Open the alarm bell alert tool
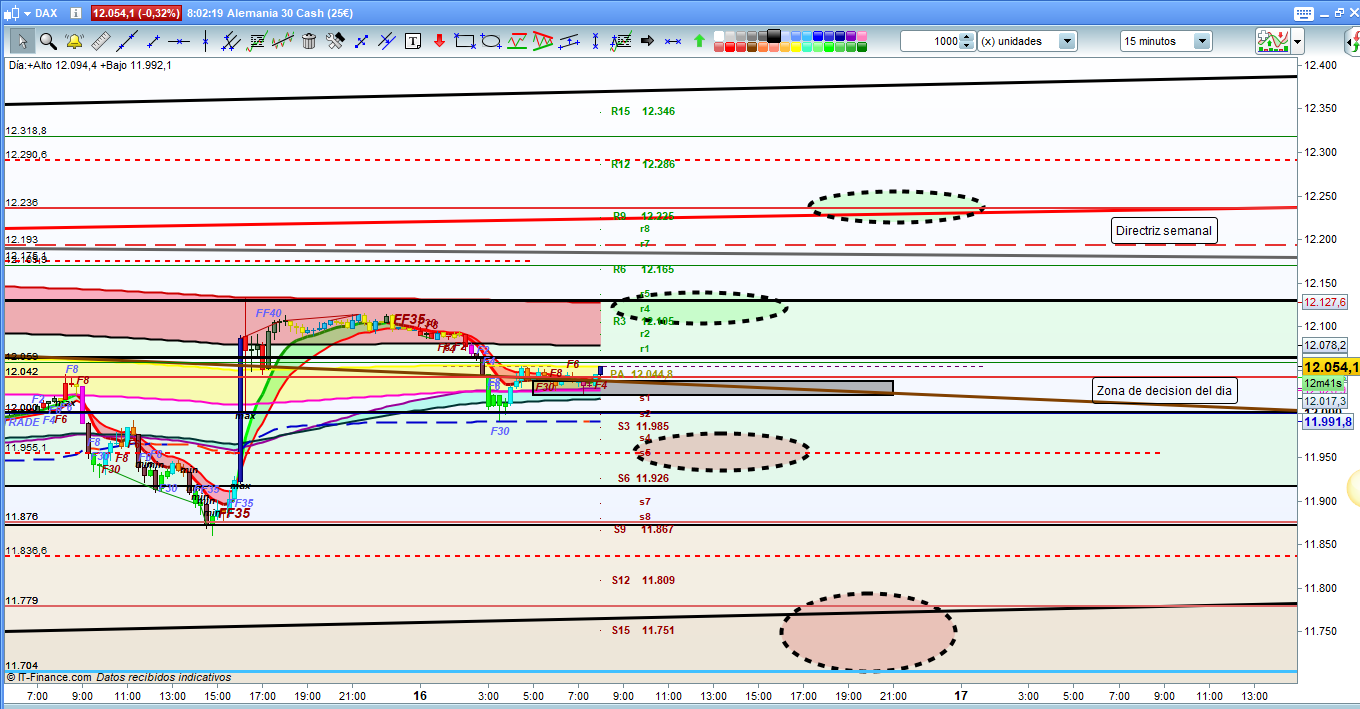The width and height of the screenshot is (1360, 709). click(74, 41)
